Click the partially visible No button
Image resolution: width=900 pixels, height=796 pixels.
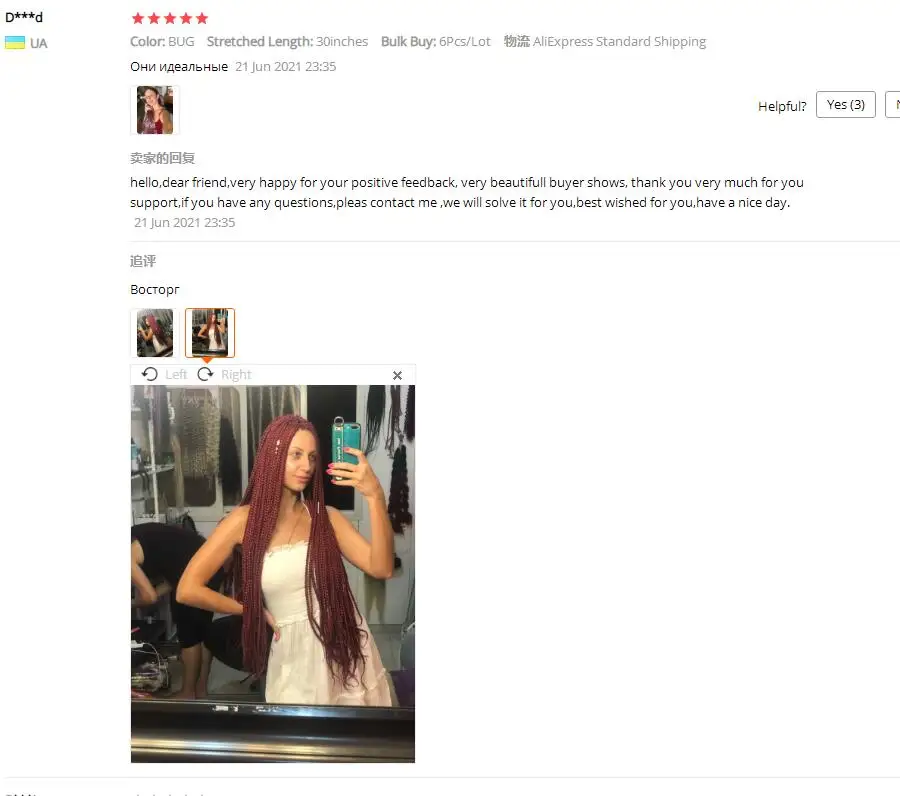(893, 104)
